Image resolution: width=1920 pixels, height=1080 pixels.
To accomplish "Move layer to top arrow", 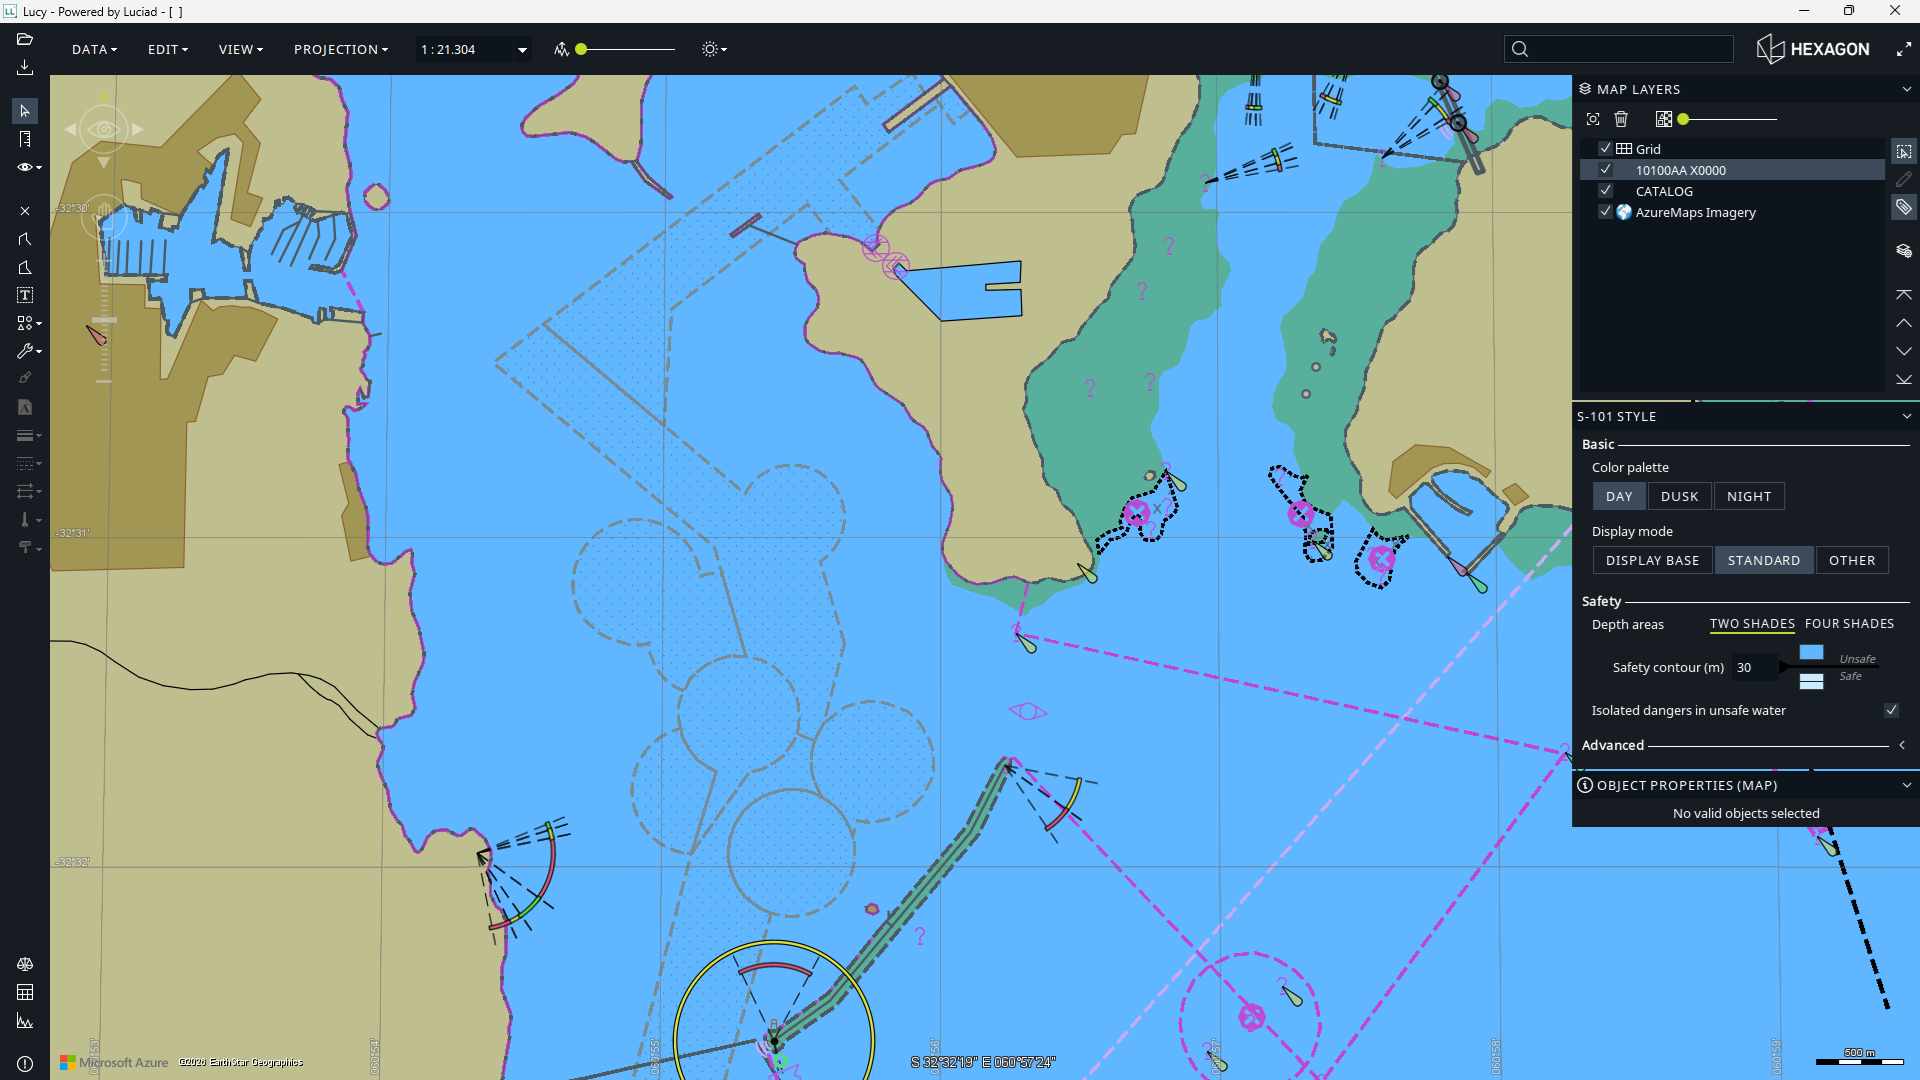I will click(1903, 295).
